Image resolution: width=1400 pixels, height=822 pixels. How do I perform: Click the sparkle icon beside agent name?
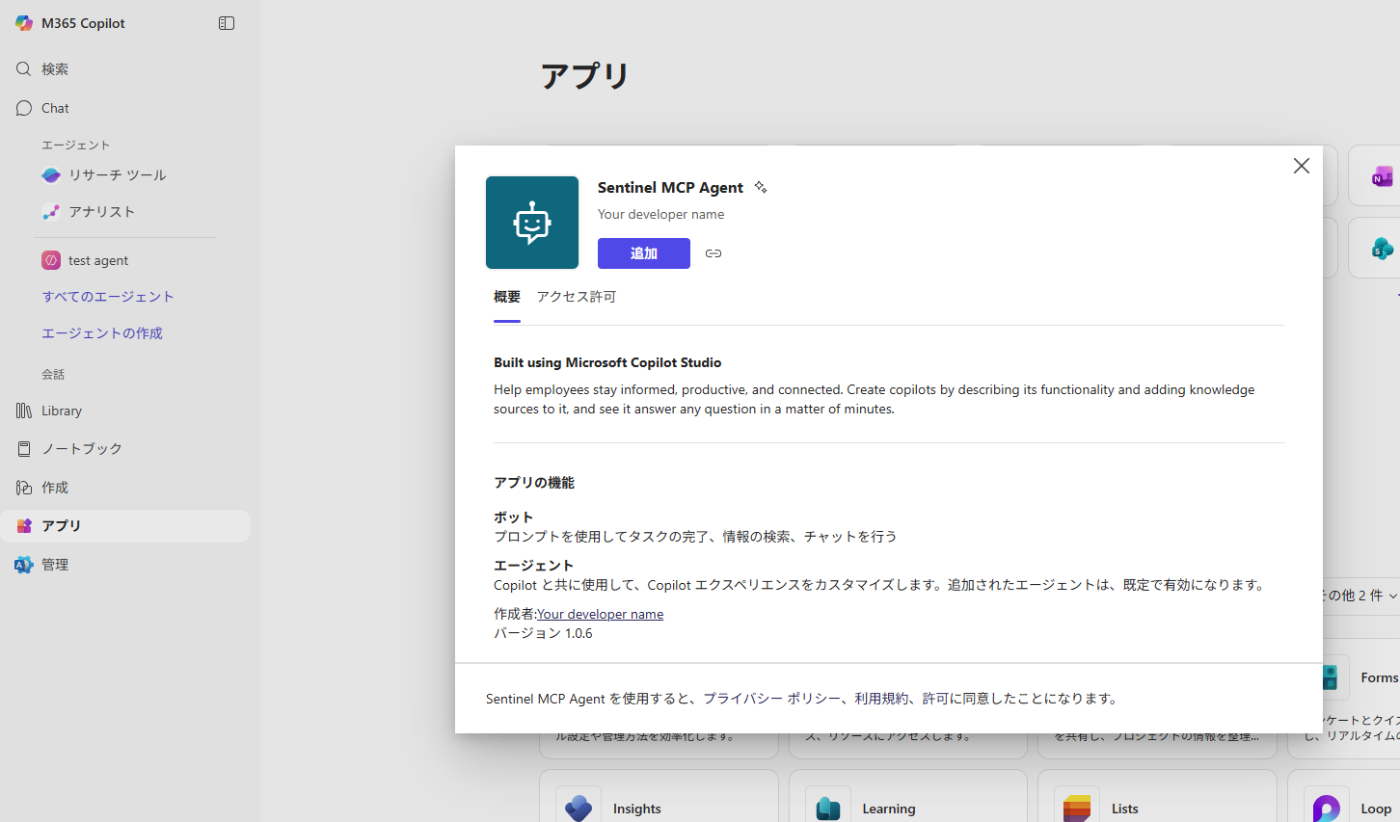760,187
